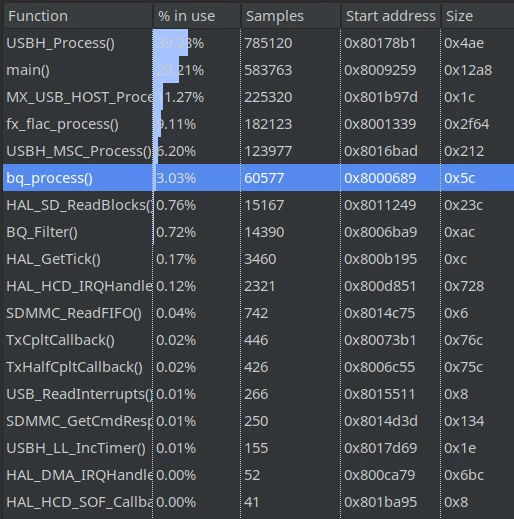514x519 pixels.
Task: Select the HAL_SD_ReadBlocks function row
Action: (x=258, y=205)
